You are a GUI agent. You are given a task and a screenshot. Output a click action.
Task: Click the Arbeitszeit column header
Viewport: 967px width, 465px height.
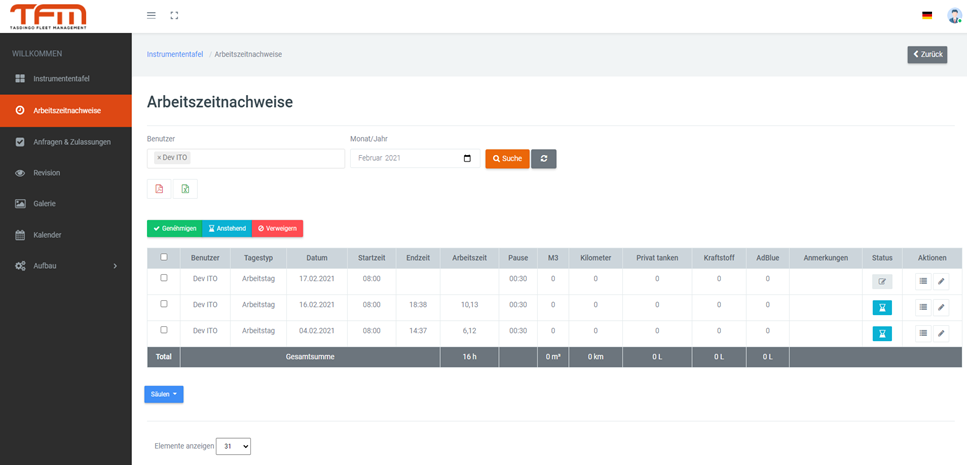(x=470, y=258)
